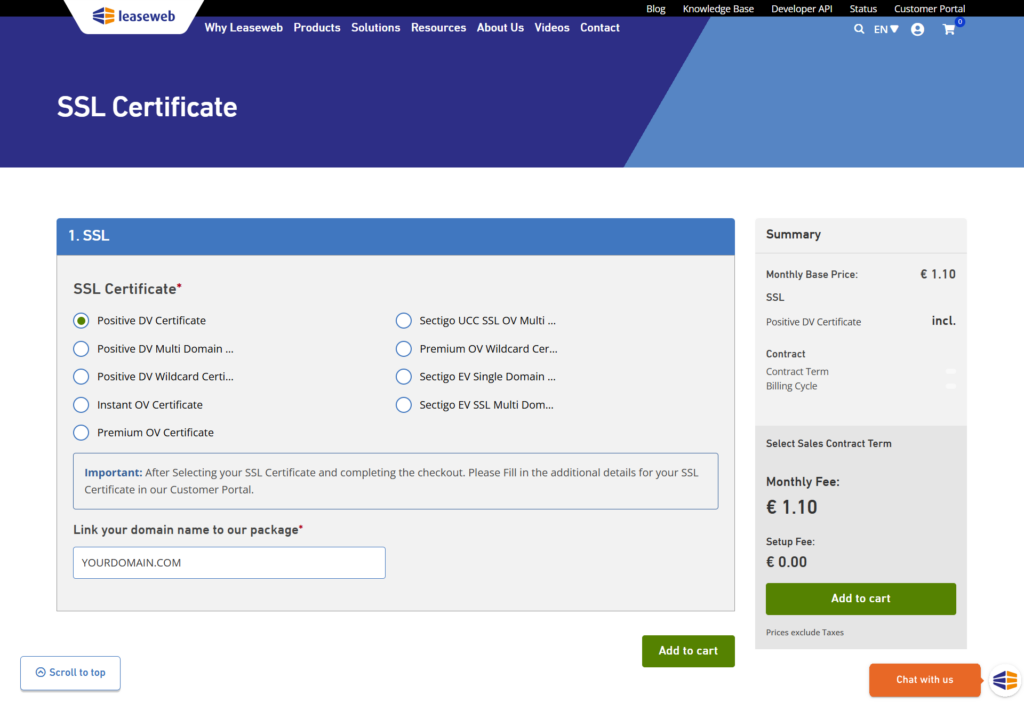This screenshot has width=1024, height=710.
Task: Go to the Customer Portal
Action: [x=929, y=8]
